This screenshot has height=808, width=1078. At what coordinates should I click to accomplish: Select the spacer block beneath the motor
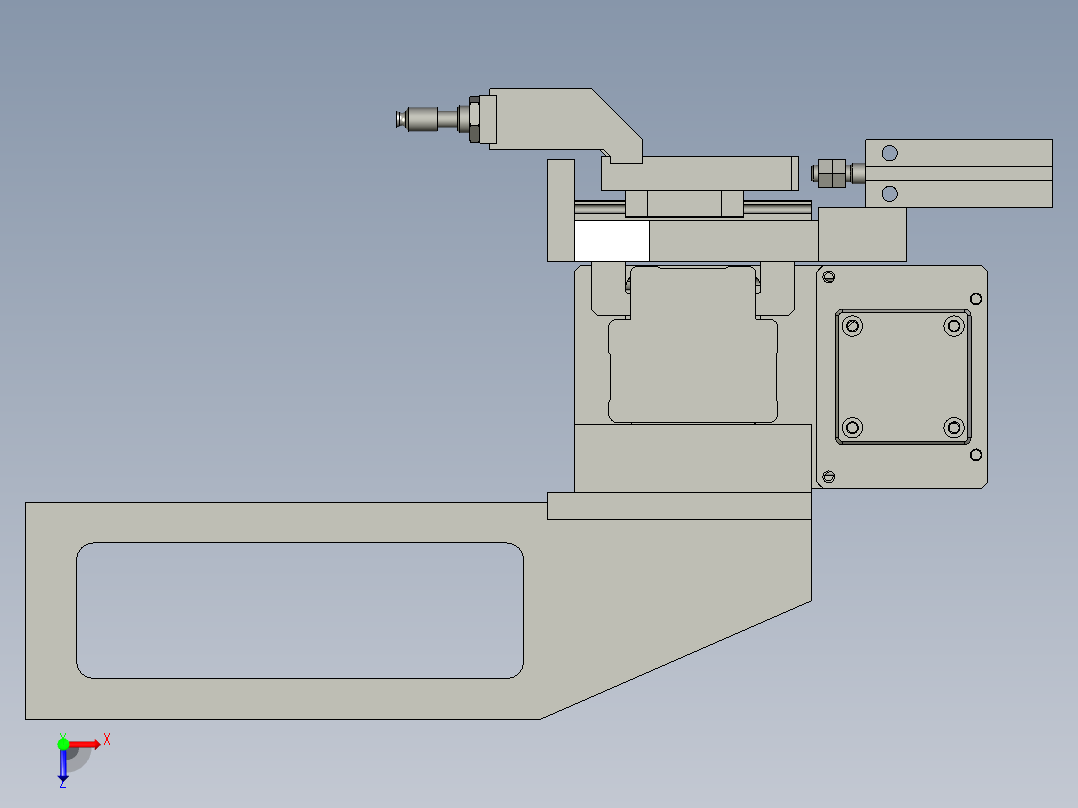[x=693, y=458]
